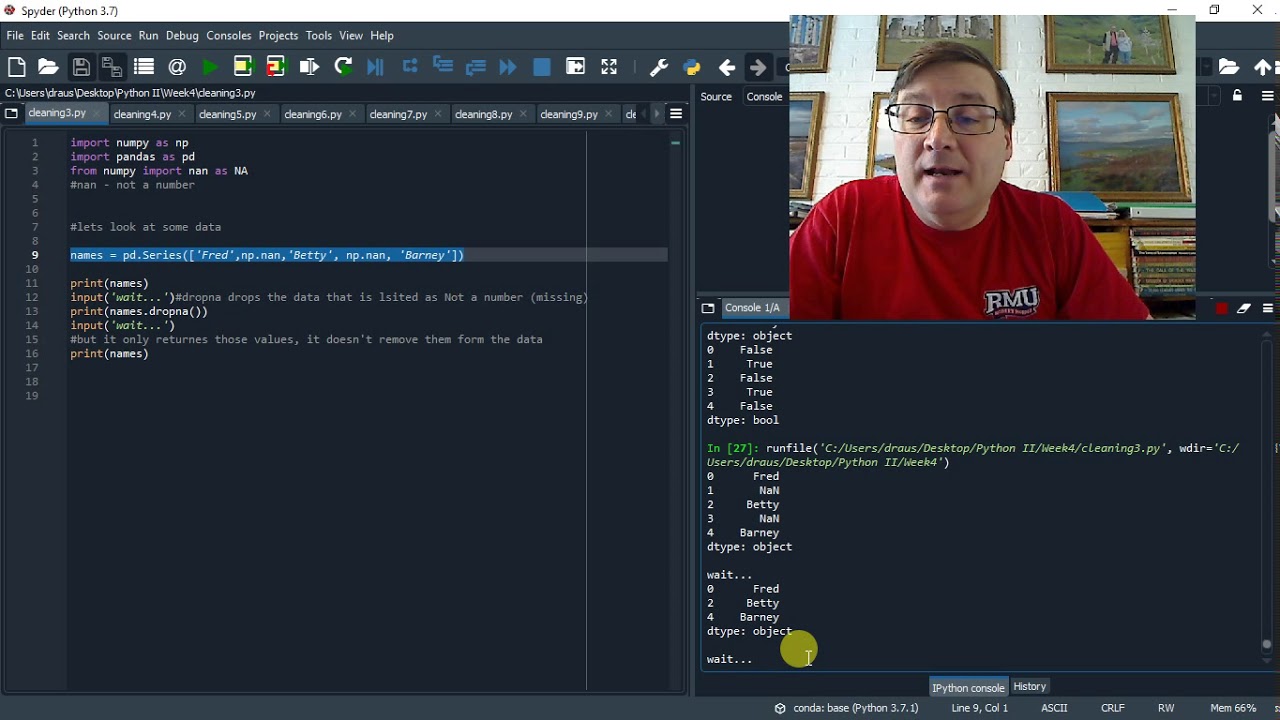Open Preferences wrench icon

tap(659, 67)
